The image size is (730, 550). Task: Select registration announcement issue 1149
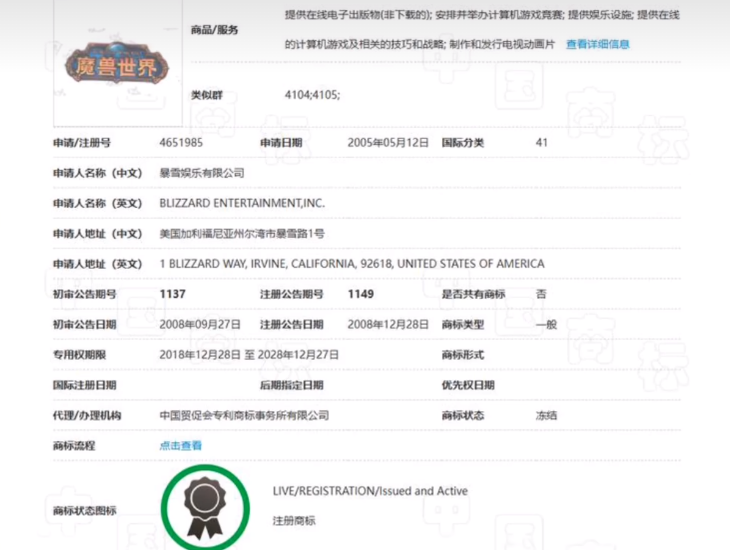tap(361, 294)
